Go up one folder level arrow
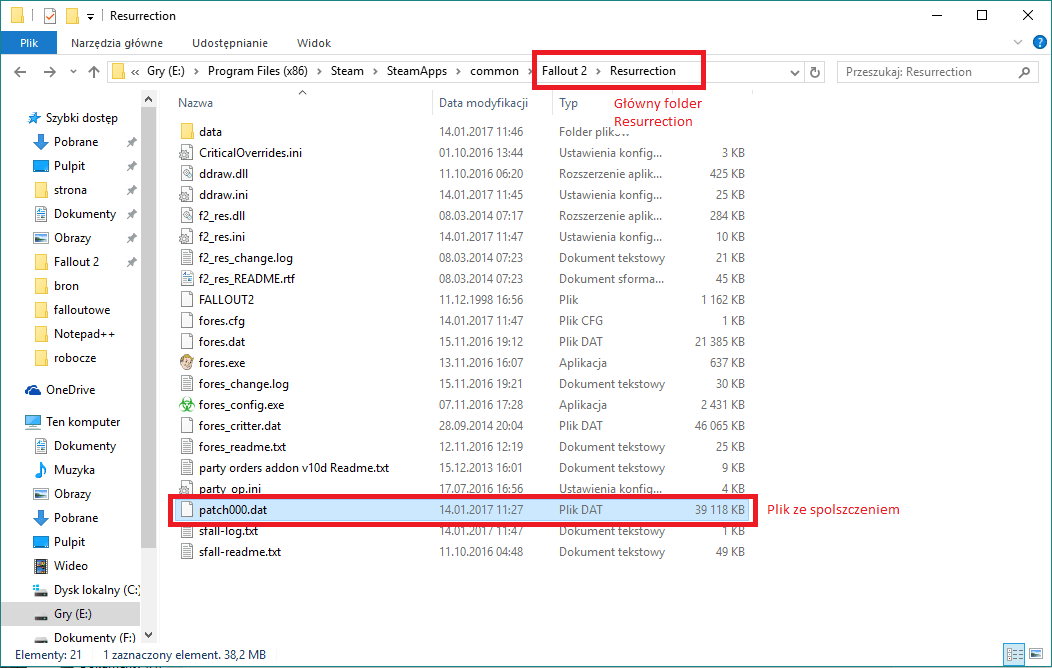The height and width of the screenshot is (668, 1052). 94,72
